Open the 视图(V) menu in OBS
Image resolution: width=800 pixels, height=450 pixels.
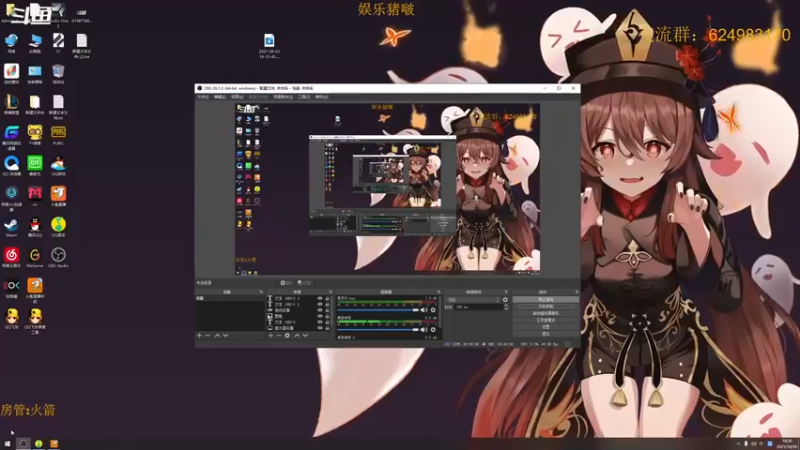point(237,96)
